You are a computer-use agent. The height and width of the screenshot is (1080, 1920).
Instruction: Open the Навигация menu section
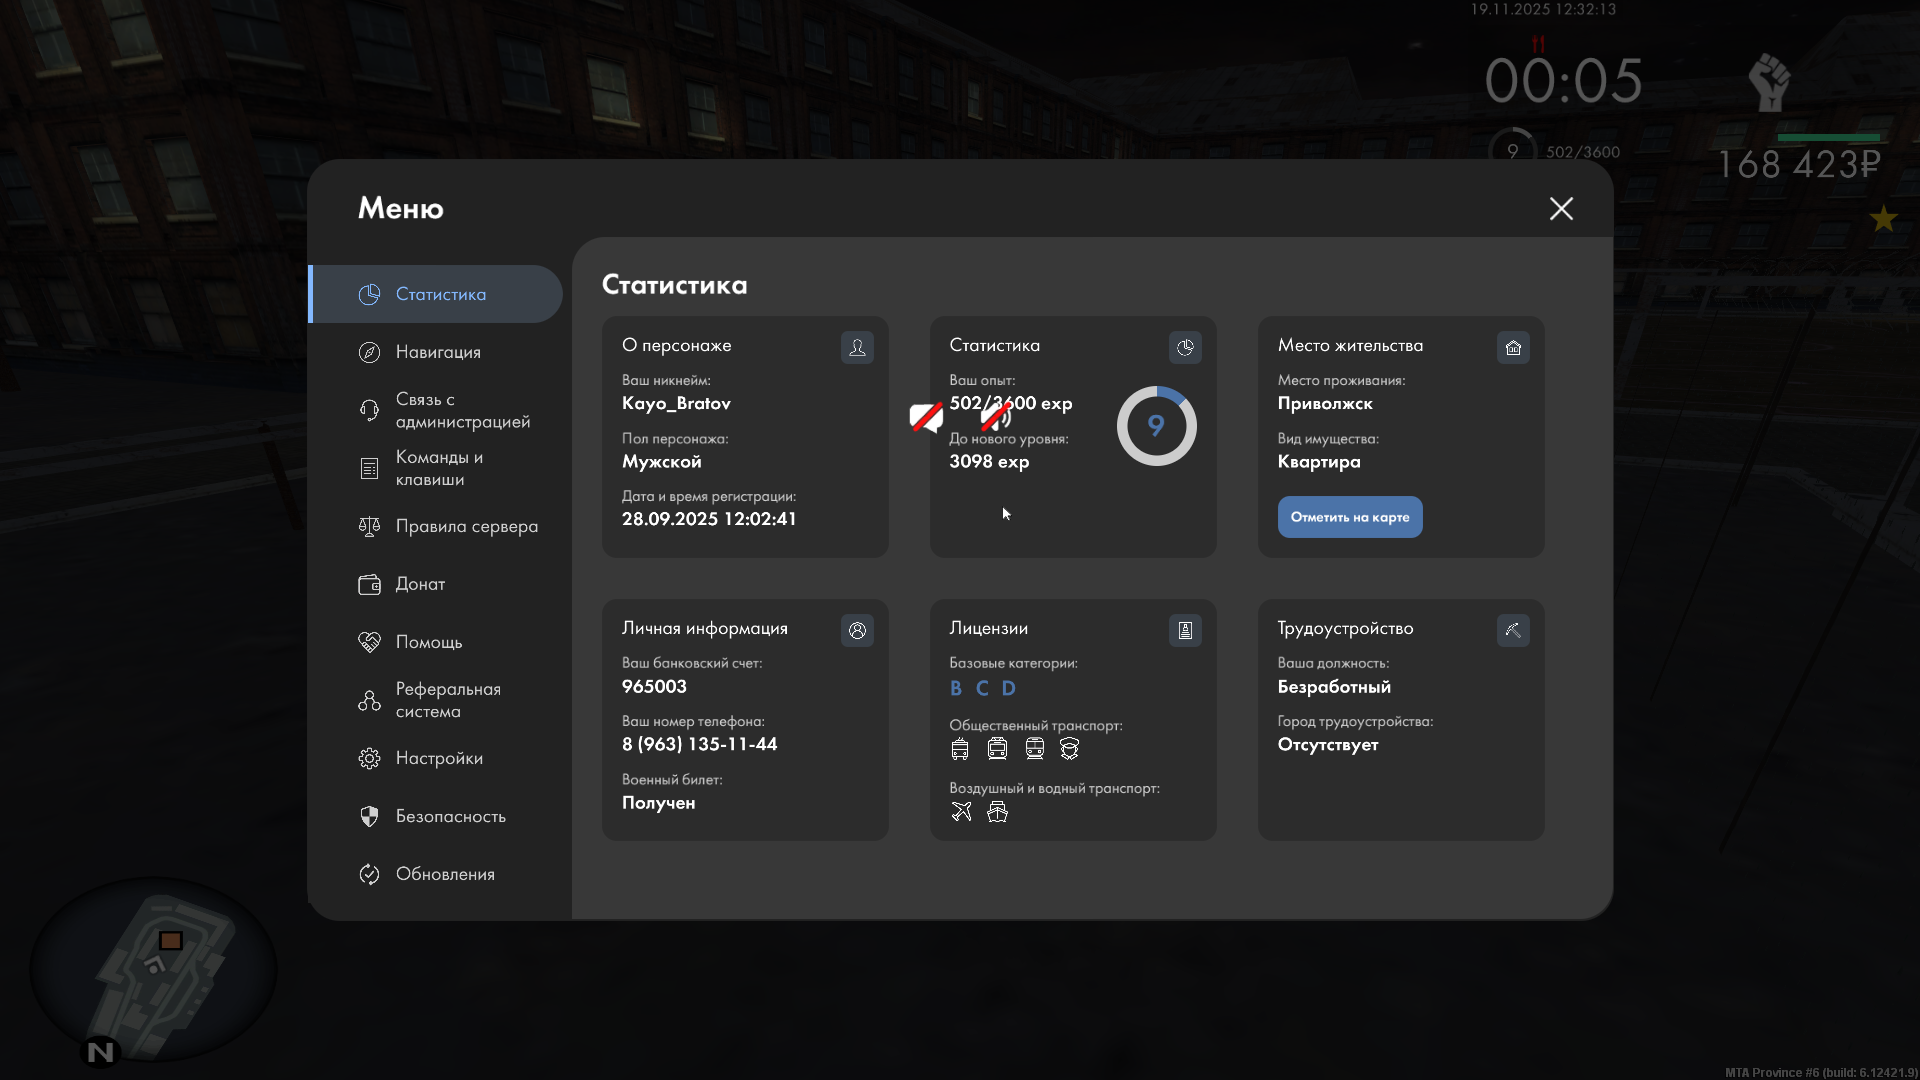click(x=438, y=352)
